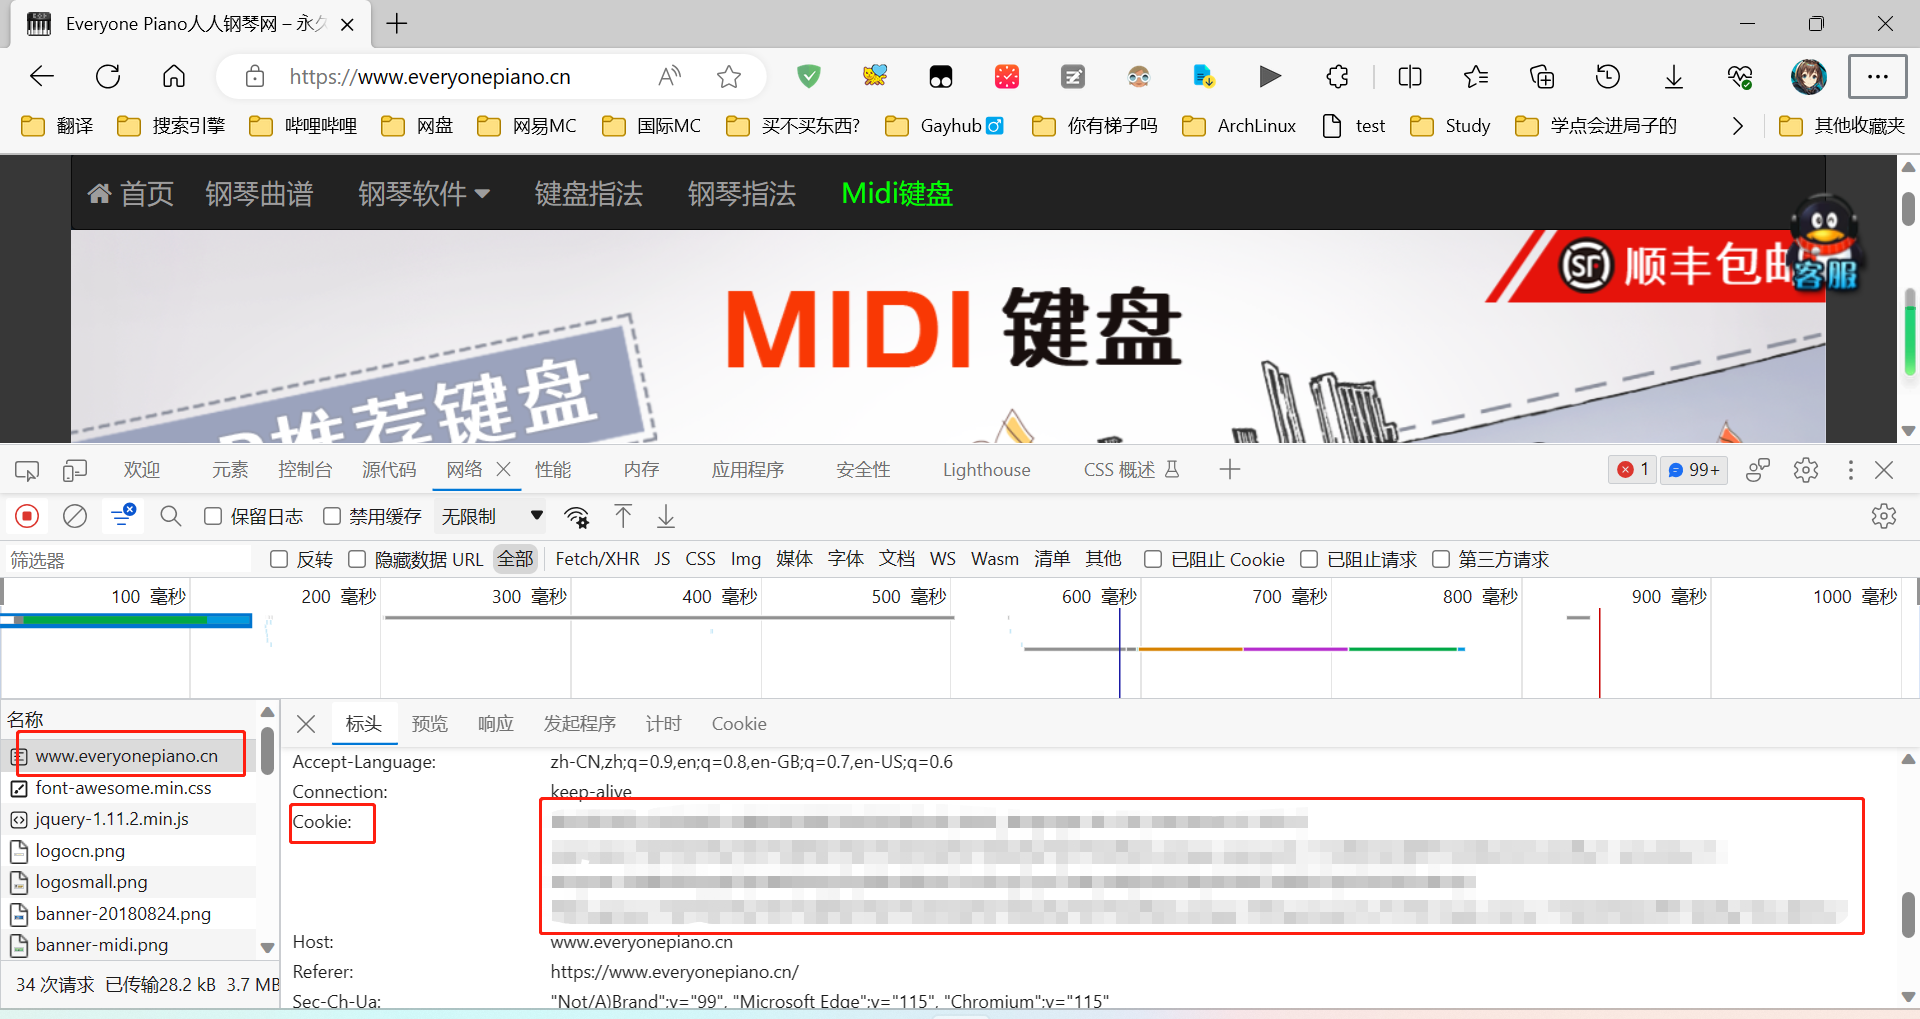This screenshot has height=1019, width=1920.
Task: Open the 翻译 bookmark folder
Action: click(58, 126)
